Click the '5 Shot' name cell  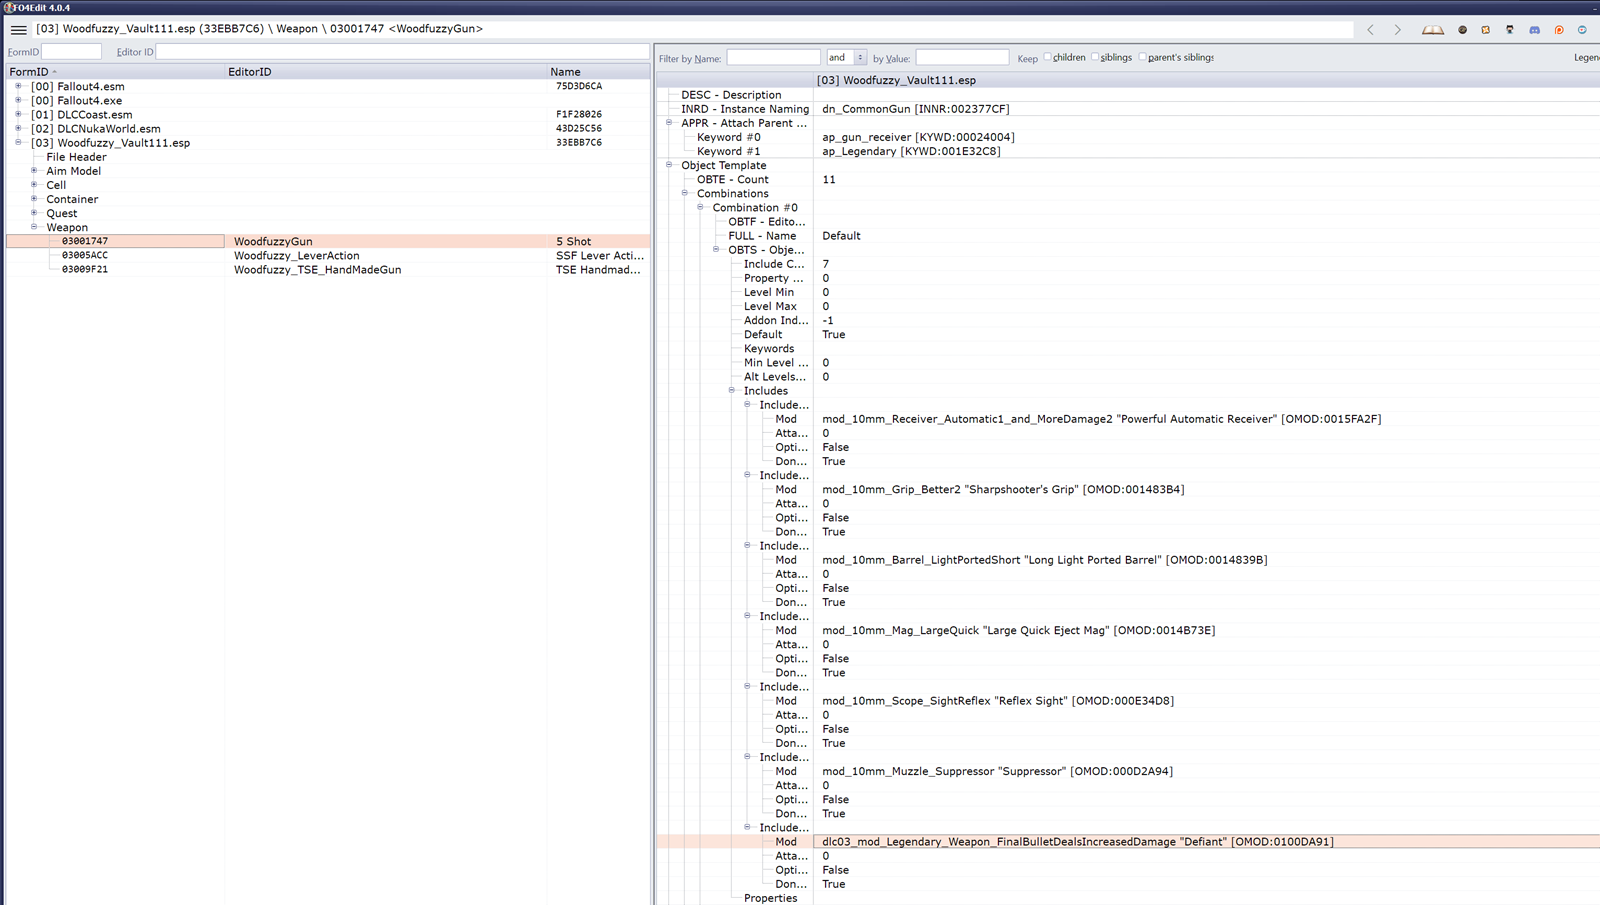pyautogui.click(x=574, y=241)
